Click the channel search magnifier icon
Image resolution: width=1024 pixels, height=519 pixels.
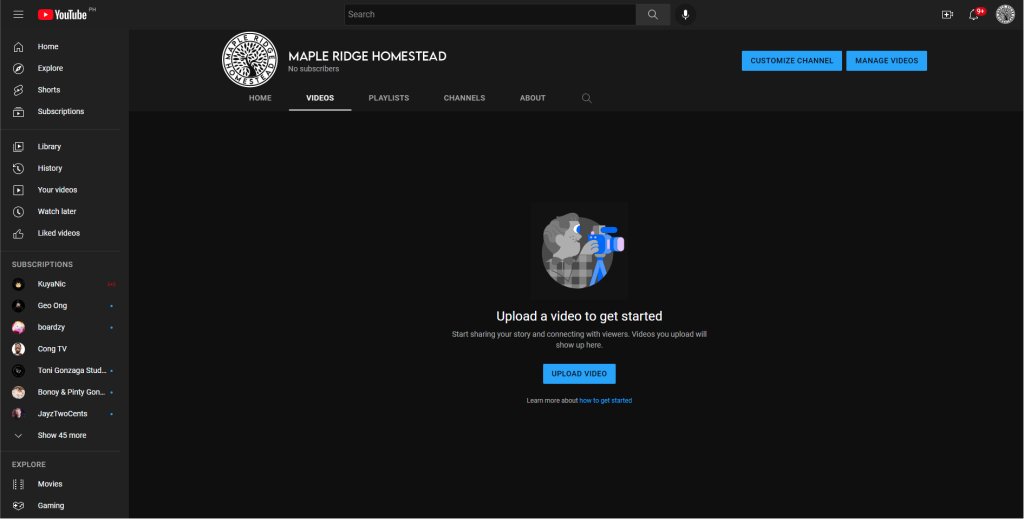tap(586, 98)
